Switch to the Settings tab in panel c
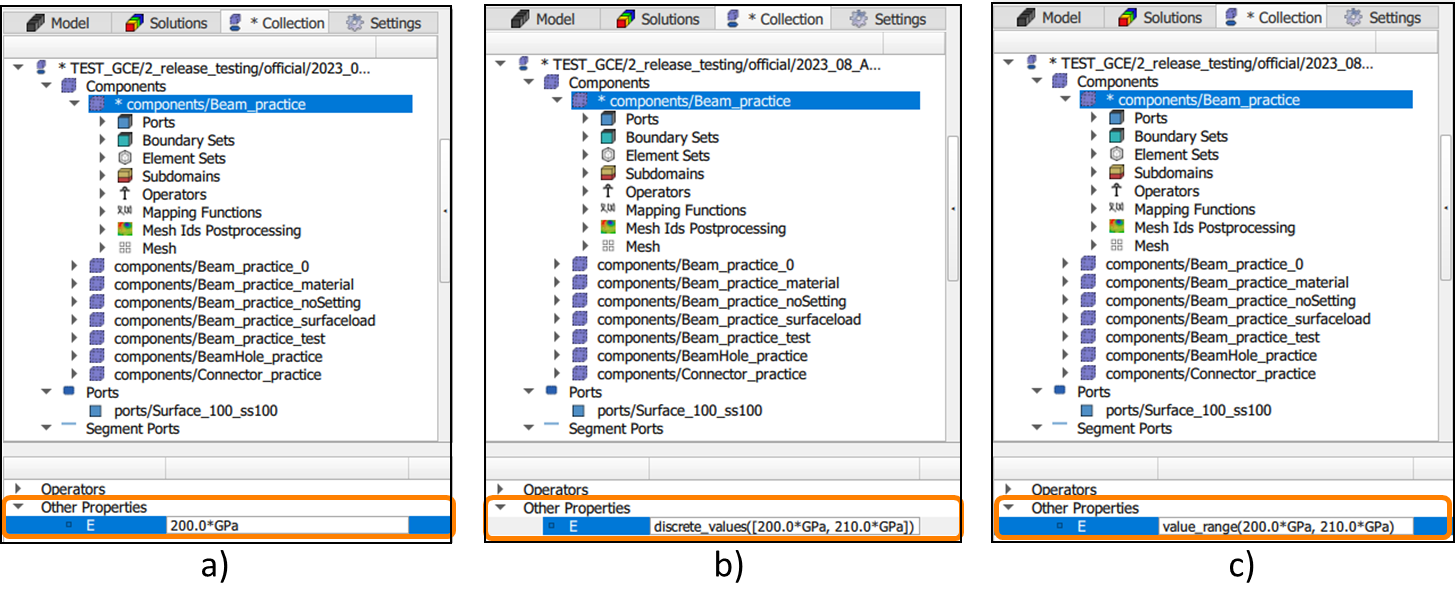The height and width of the screenshot is (610, 1455). 1383,17
